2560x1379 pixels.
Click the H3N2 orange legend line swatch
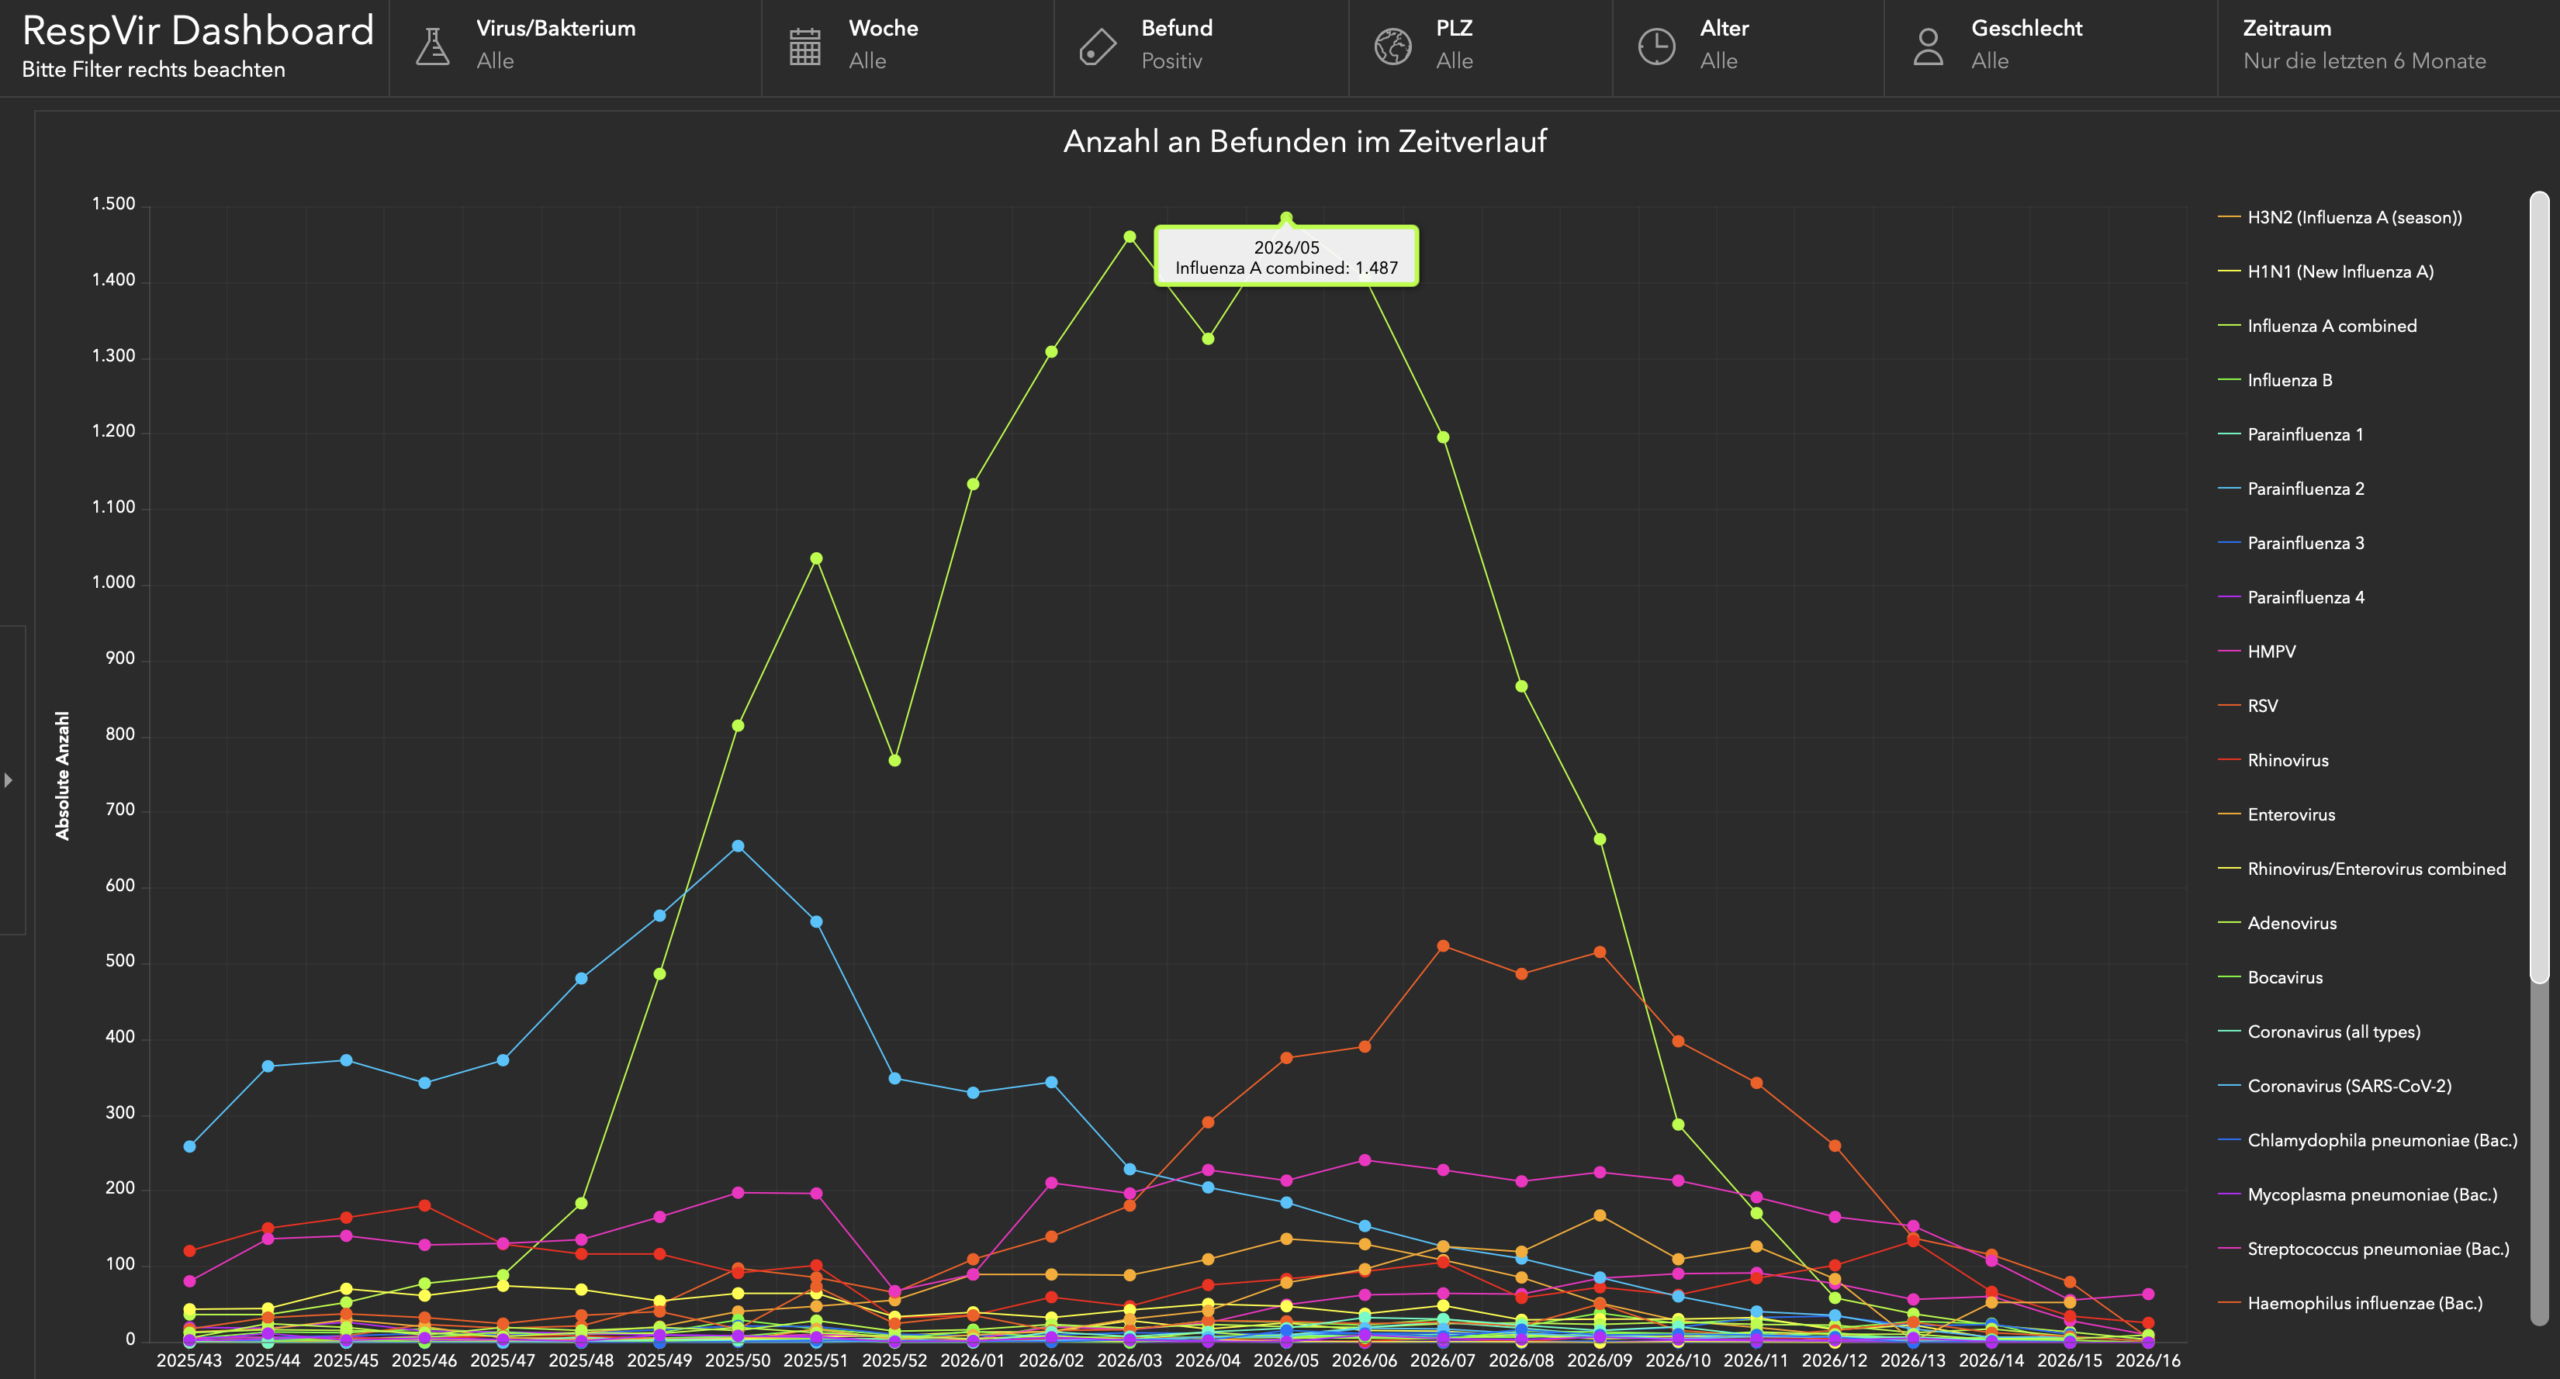[x=2228, y=217]
